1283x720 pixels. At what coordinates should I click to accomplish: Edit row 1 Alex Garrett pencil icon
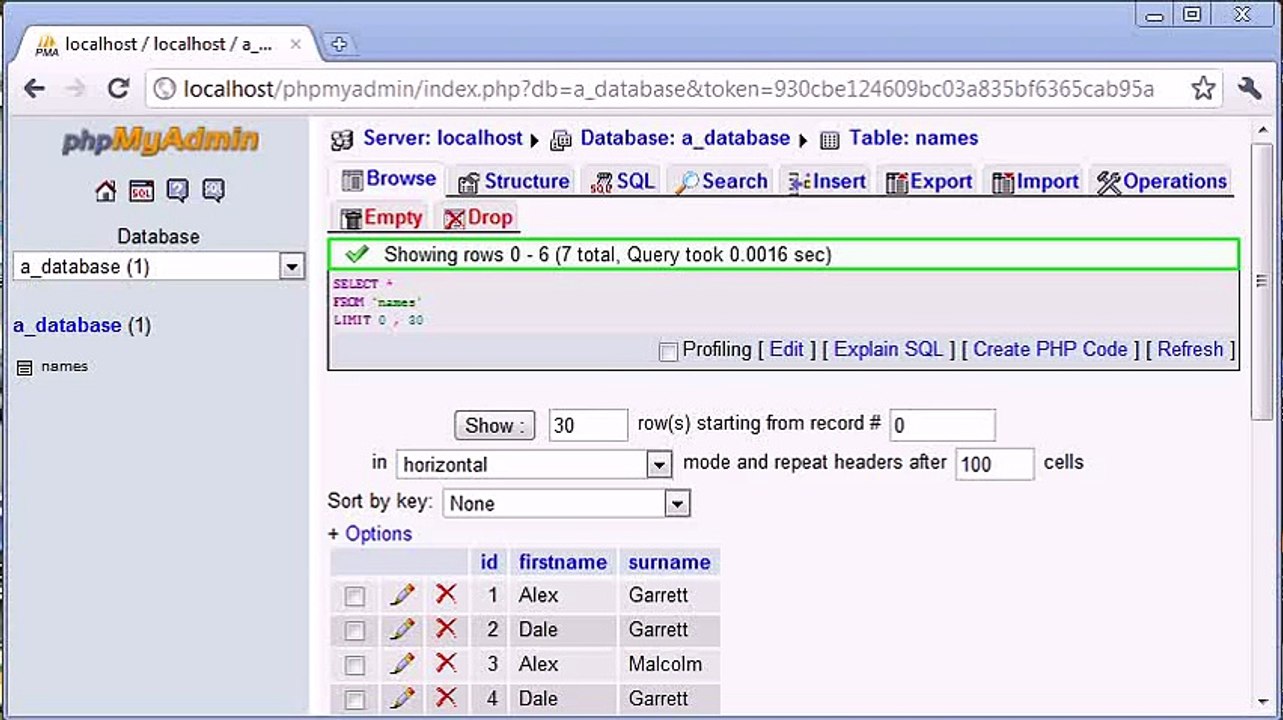(x=402, y=595)
